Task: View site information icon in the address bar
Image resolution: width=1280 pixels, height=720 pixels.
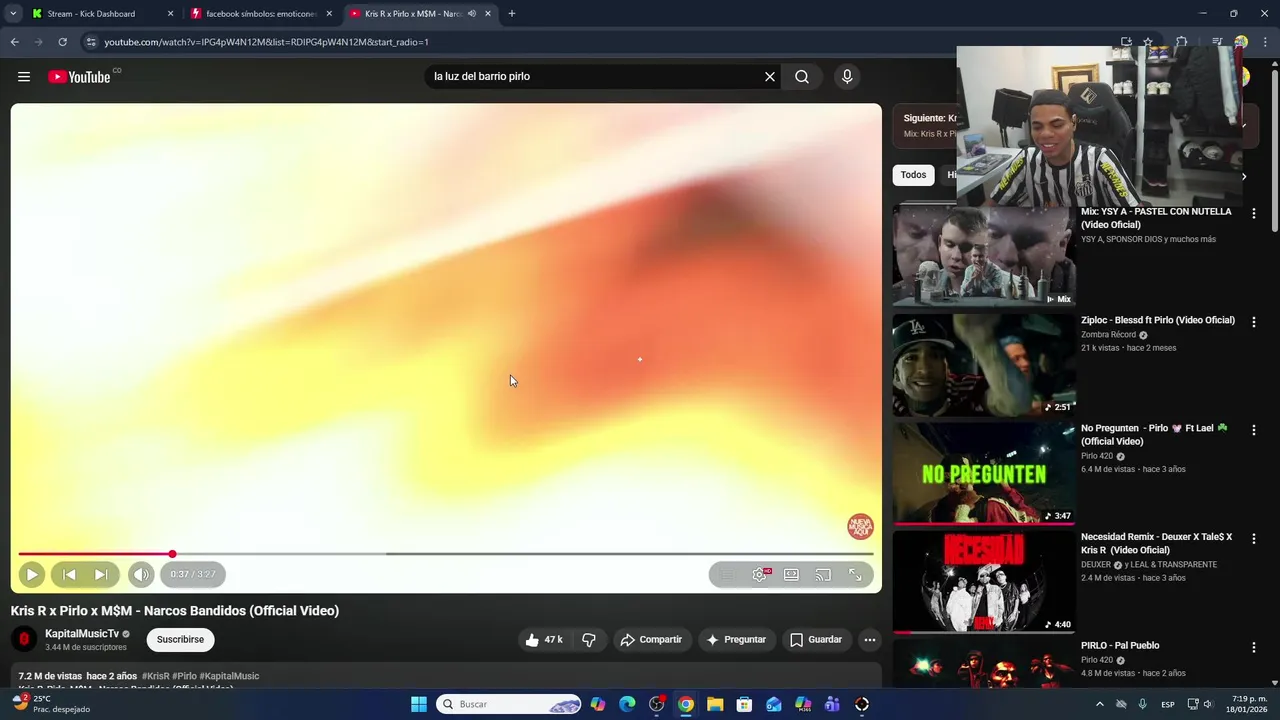Action: tap(91, 42)
